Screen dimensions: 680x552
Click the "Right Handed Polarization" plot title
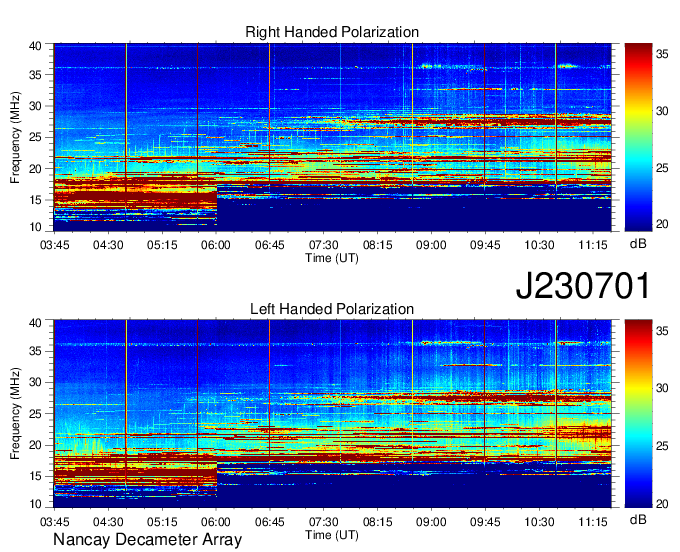pyautogui.click(x=332, y=32)
